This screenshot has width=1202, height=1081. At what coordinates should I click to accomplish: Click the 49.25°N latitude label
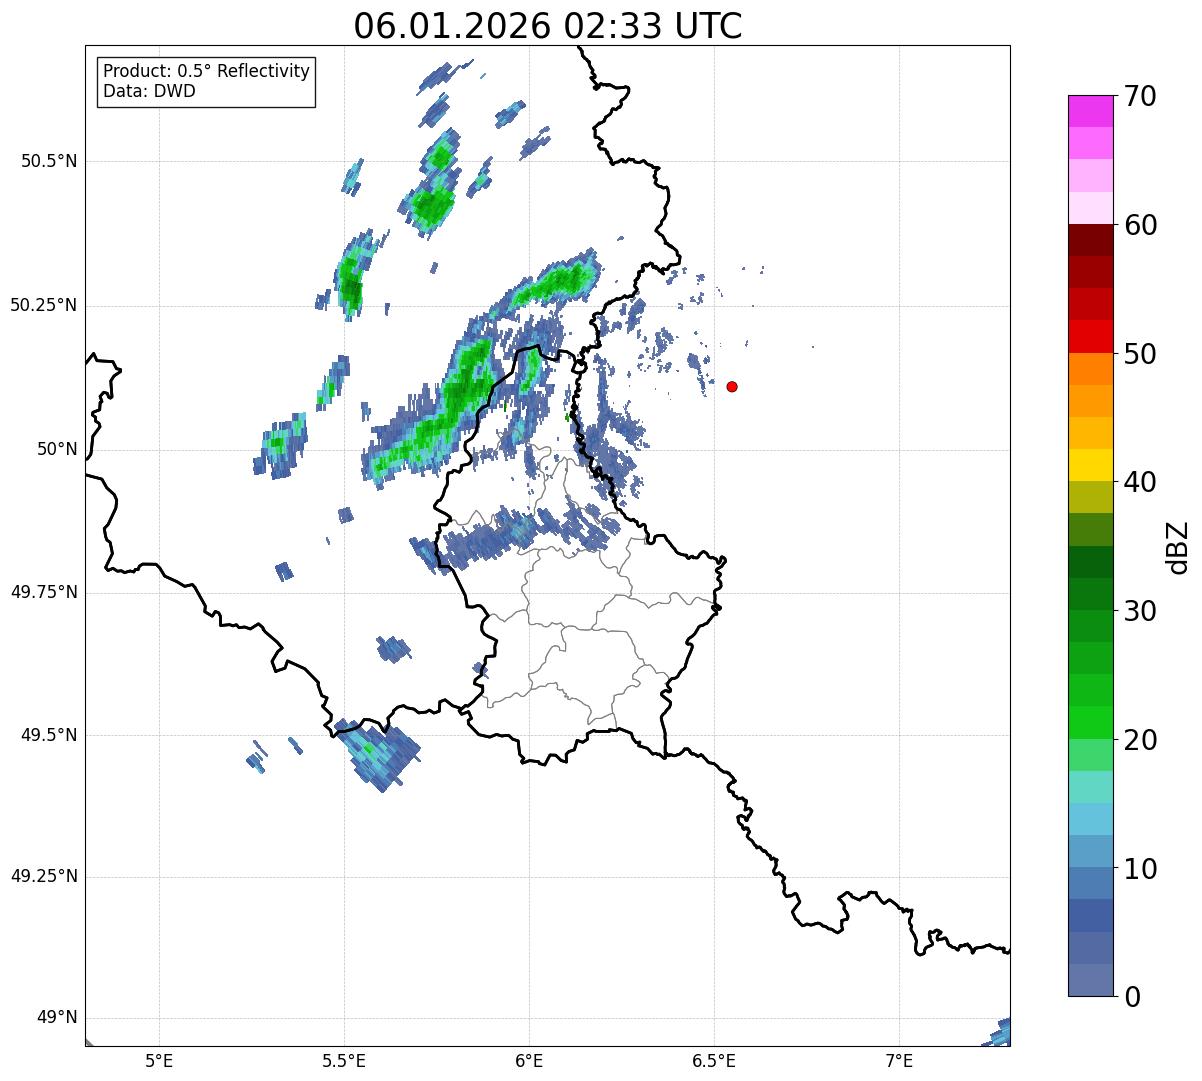click(44, 877)
